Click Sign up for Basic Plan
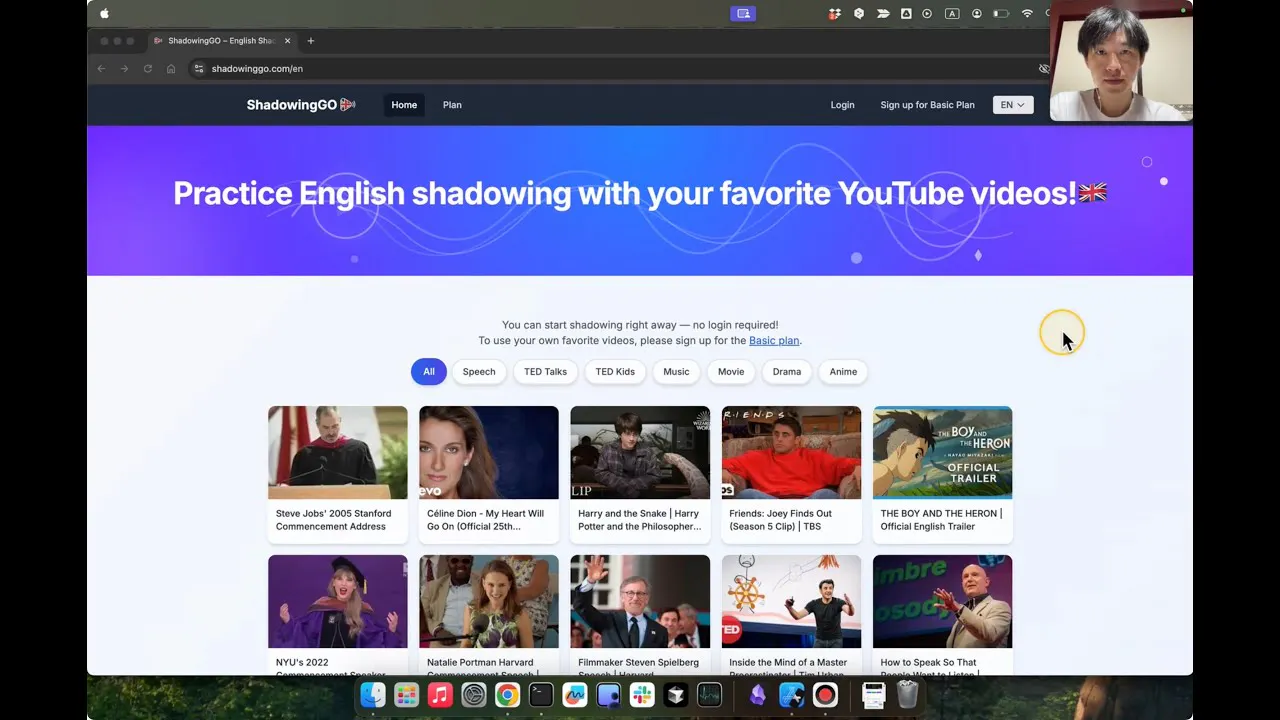This screenshot has height=720, width=1280. [x=927, y=105]
